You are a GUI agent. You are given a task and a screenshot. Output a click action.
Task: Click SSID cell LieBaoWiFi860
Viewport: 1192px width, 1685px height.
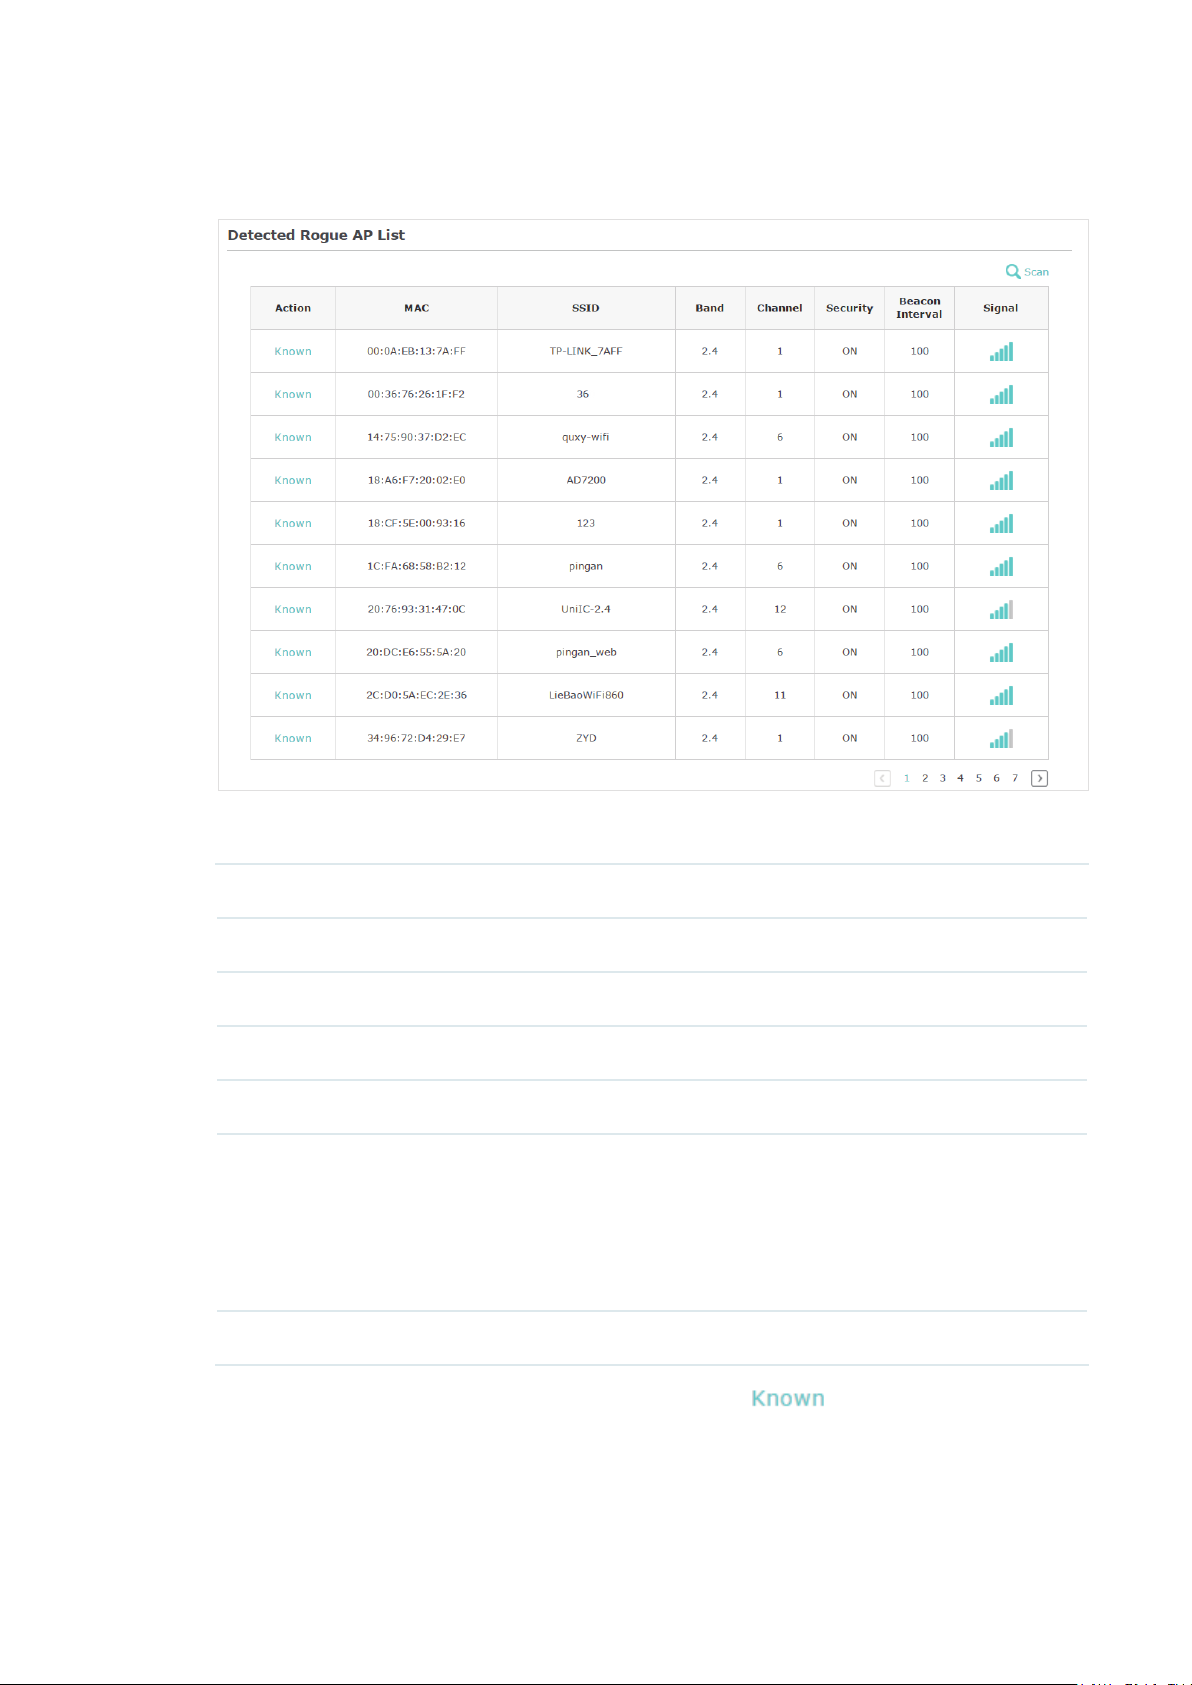coord(586,695)
